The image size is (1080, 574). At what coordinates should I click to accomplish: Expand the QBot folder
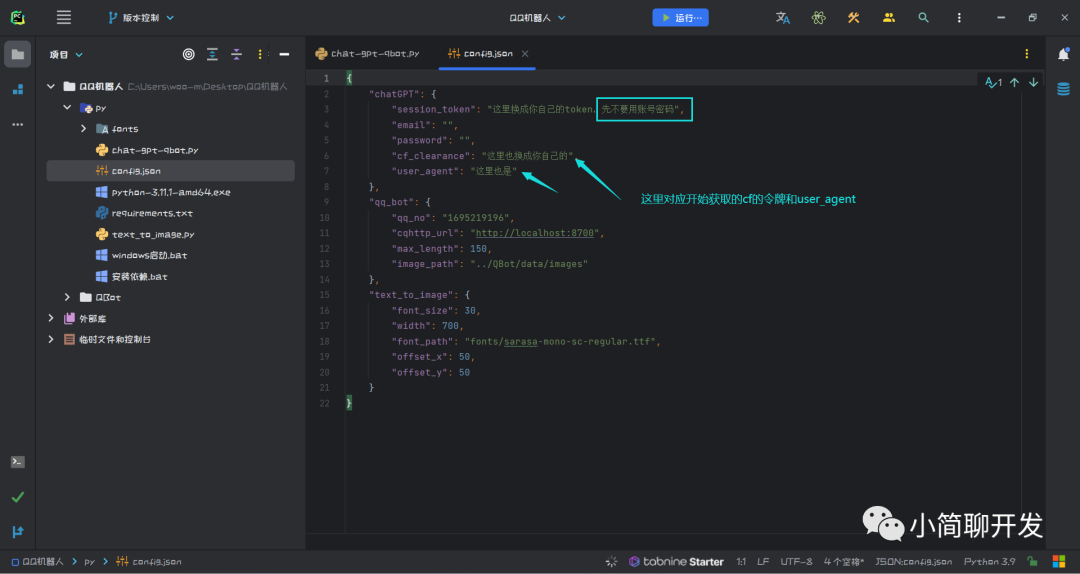pos(67,297)
